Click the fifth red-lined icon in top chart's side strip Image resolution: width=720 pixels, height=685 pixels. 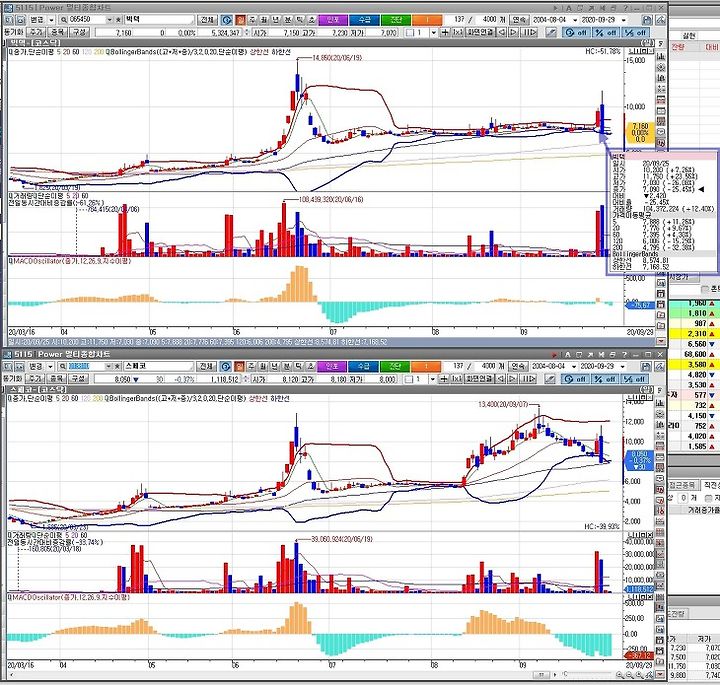pos(661,100)
